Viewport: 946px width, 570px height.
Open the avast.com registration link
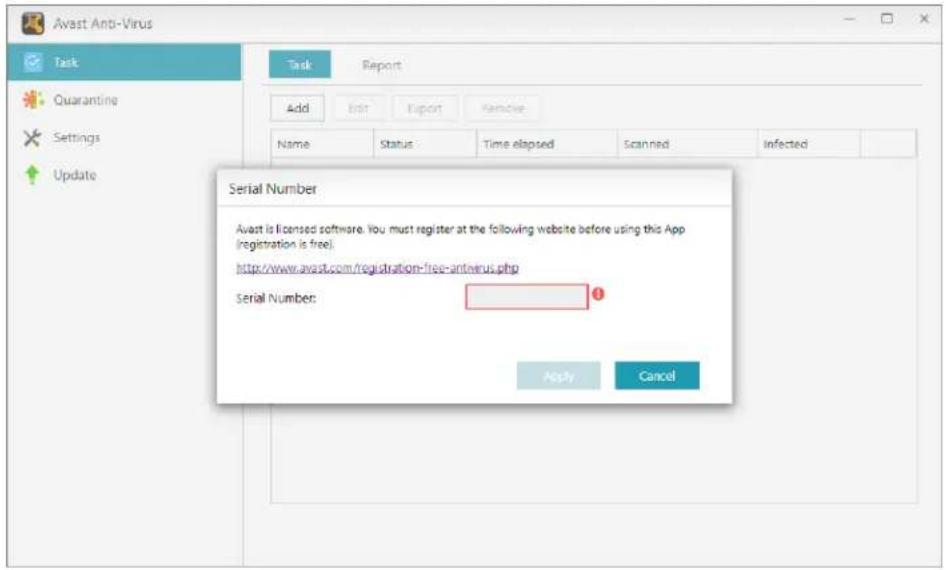377,268
